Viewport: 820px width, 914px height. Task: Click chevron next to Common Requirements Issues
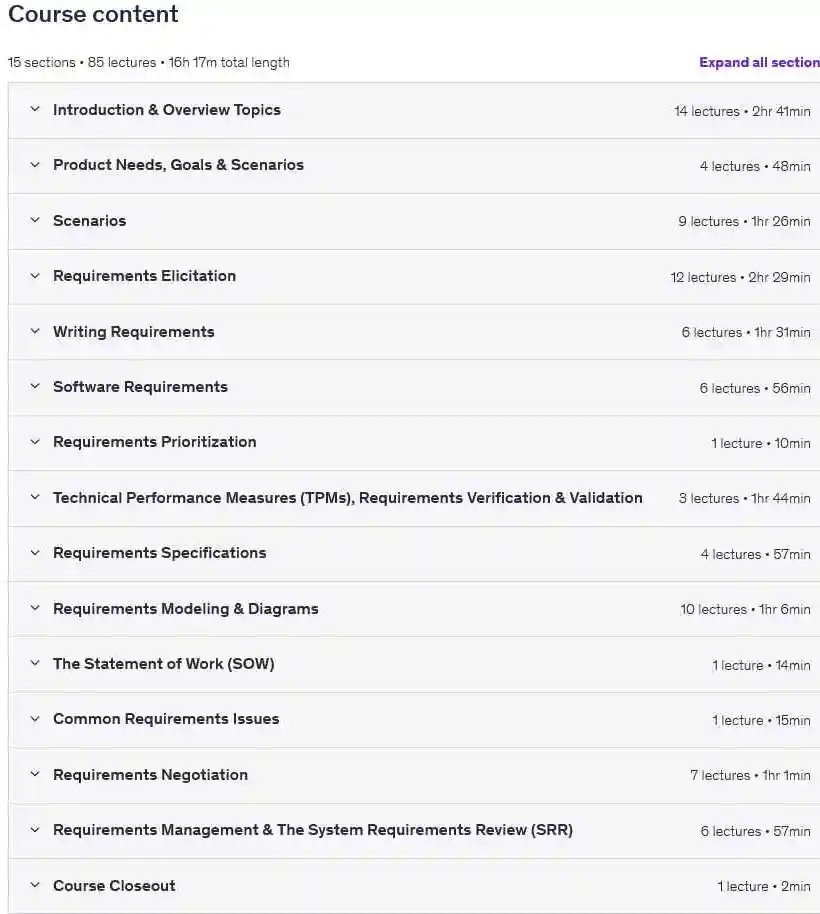click(x=35, y=719)
